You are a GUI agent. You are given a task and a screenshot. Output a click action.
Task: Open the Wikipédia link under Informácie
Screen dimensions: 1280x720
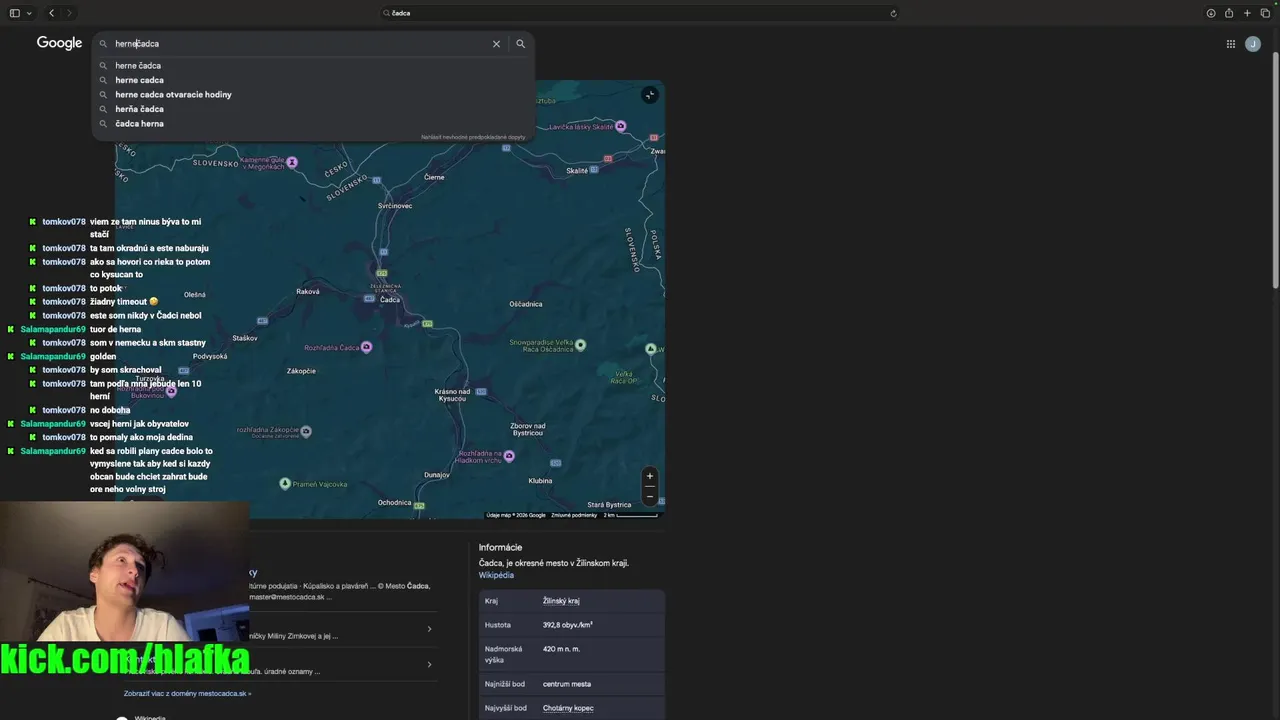pos(496,575)
